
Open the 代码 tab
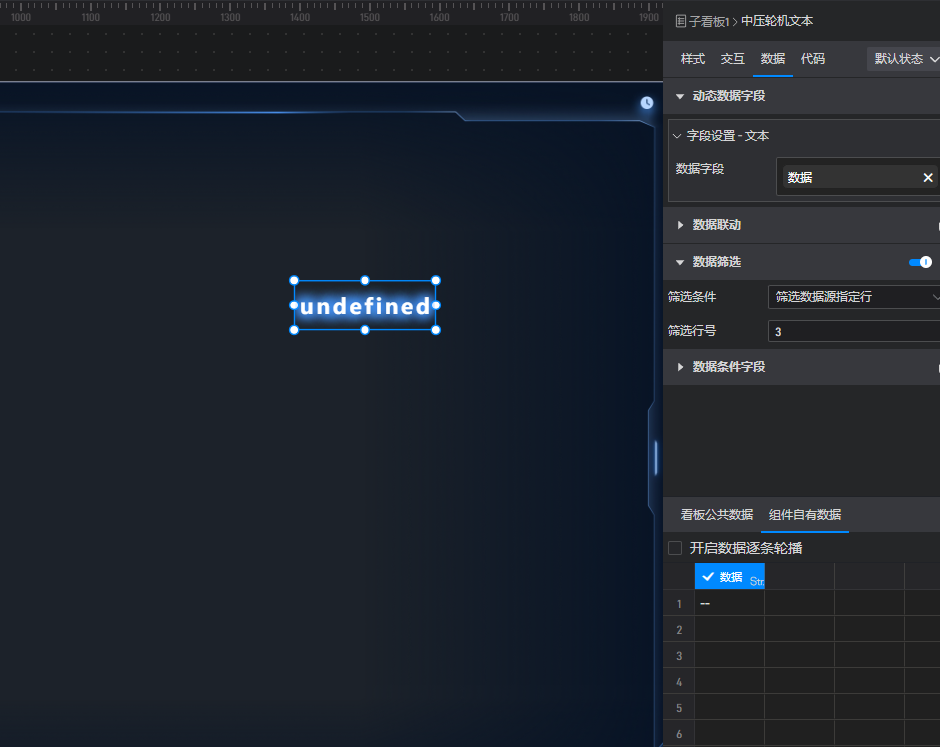813,59
